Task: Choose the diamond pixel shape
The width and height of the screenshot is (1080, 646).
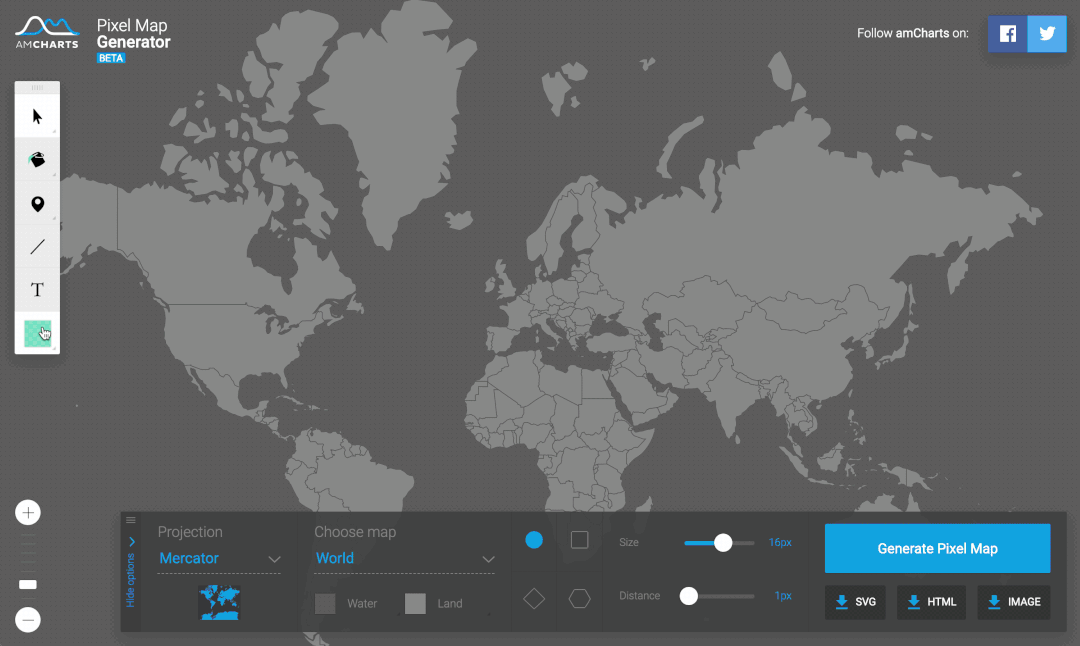Action: (x=534, y=598)
